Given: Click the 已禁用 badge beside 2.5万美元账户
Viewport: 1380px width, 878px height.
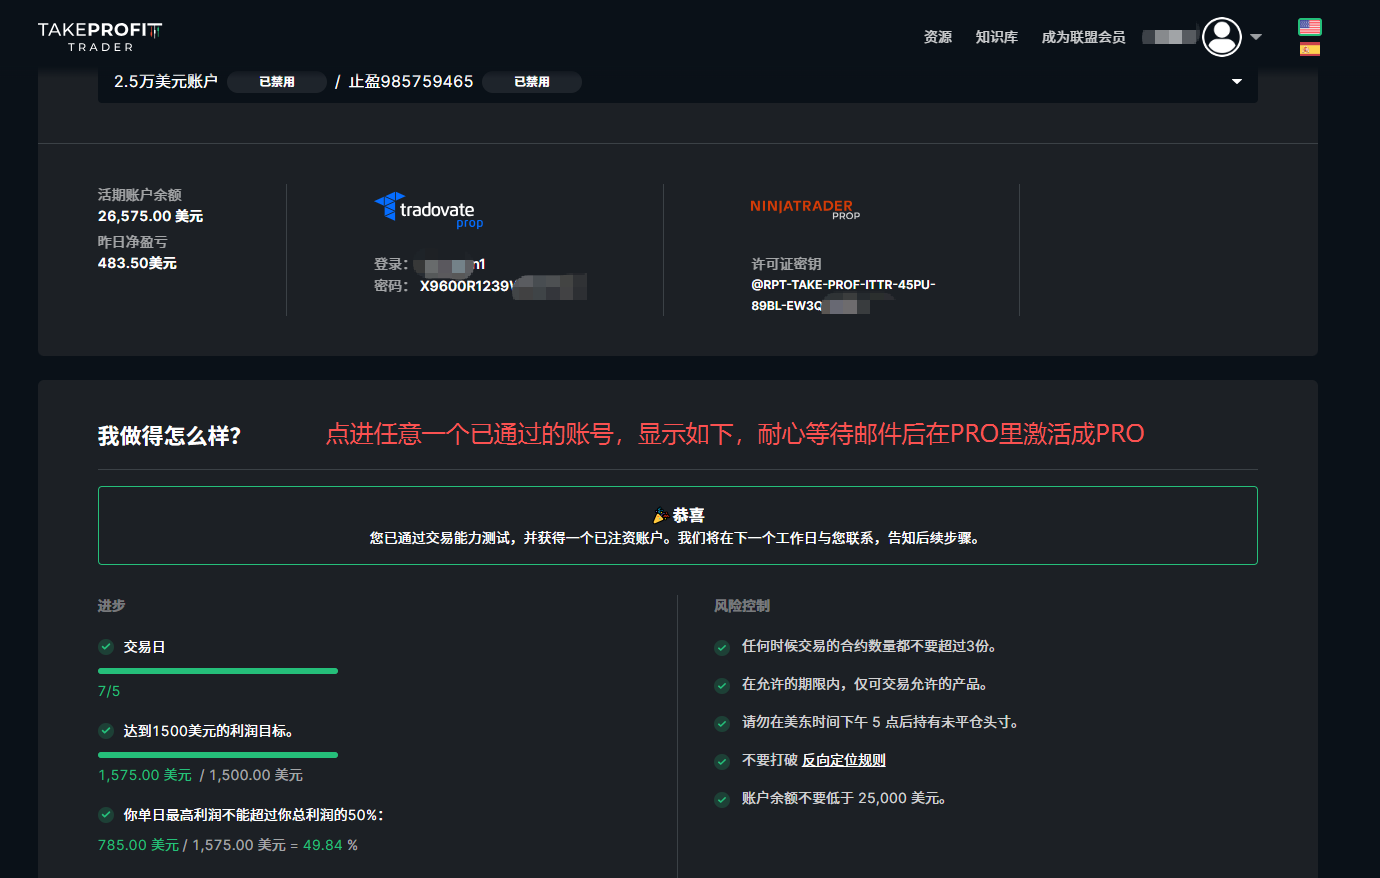Looking at the screenshot, I should coord(277,82).
